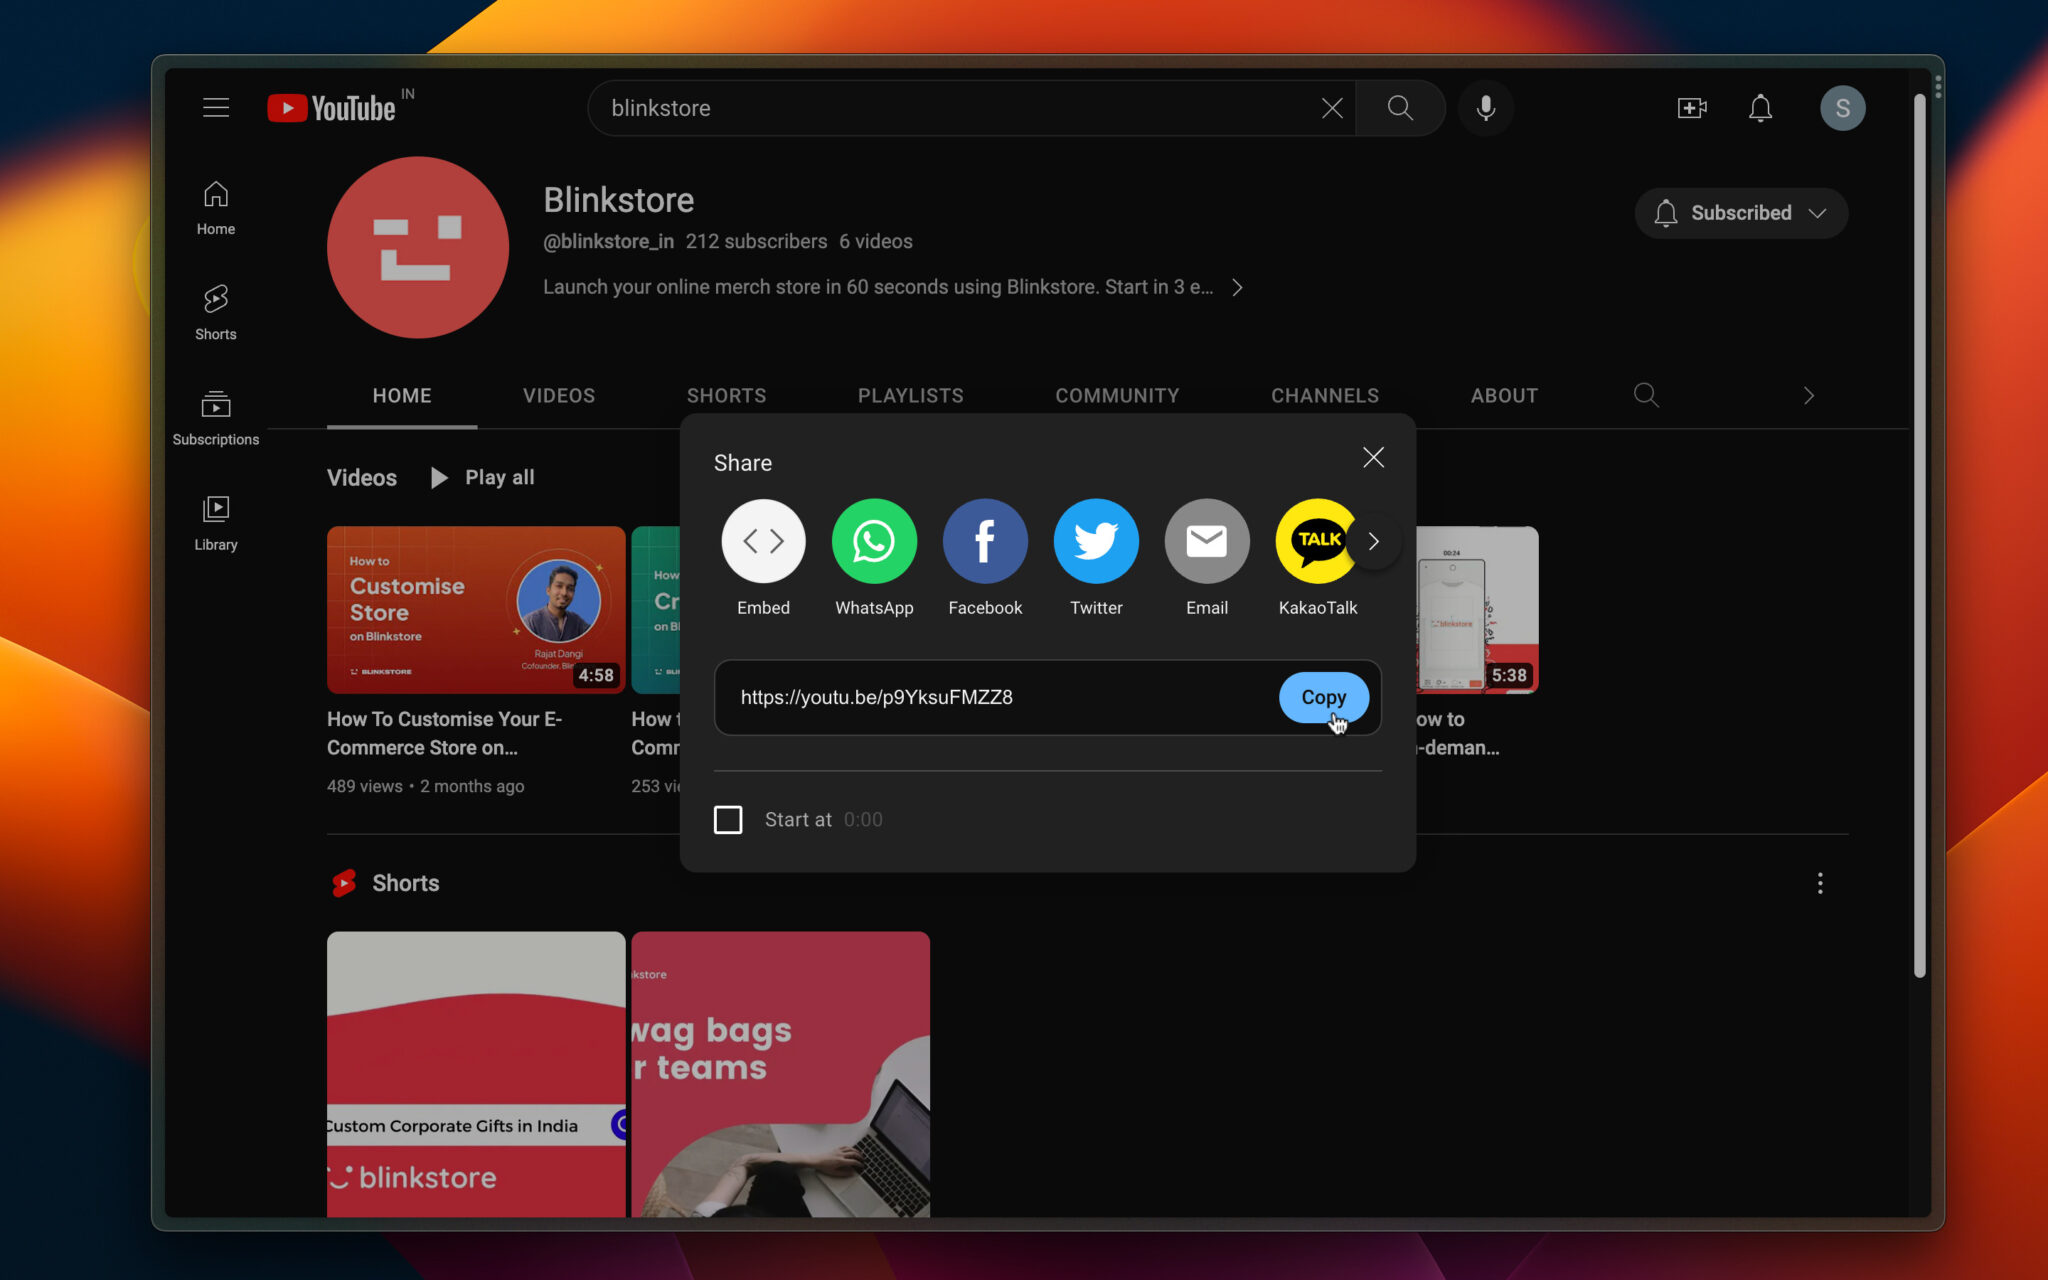The image size is (2048, 1280).
Task: Share via KakaoTalk
Action: [1314, 541]
